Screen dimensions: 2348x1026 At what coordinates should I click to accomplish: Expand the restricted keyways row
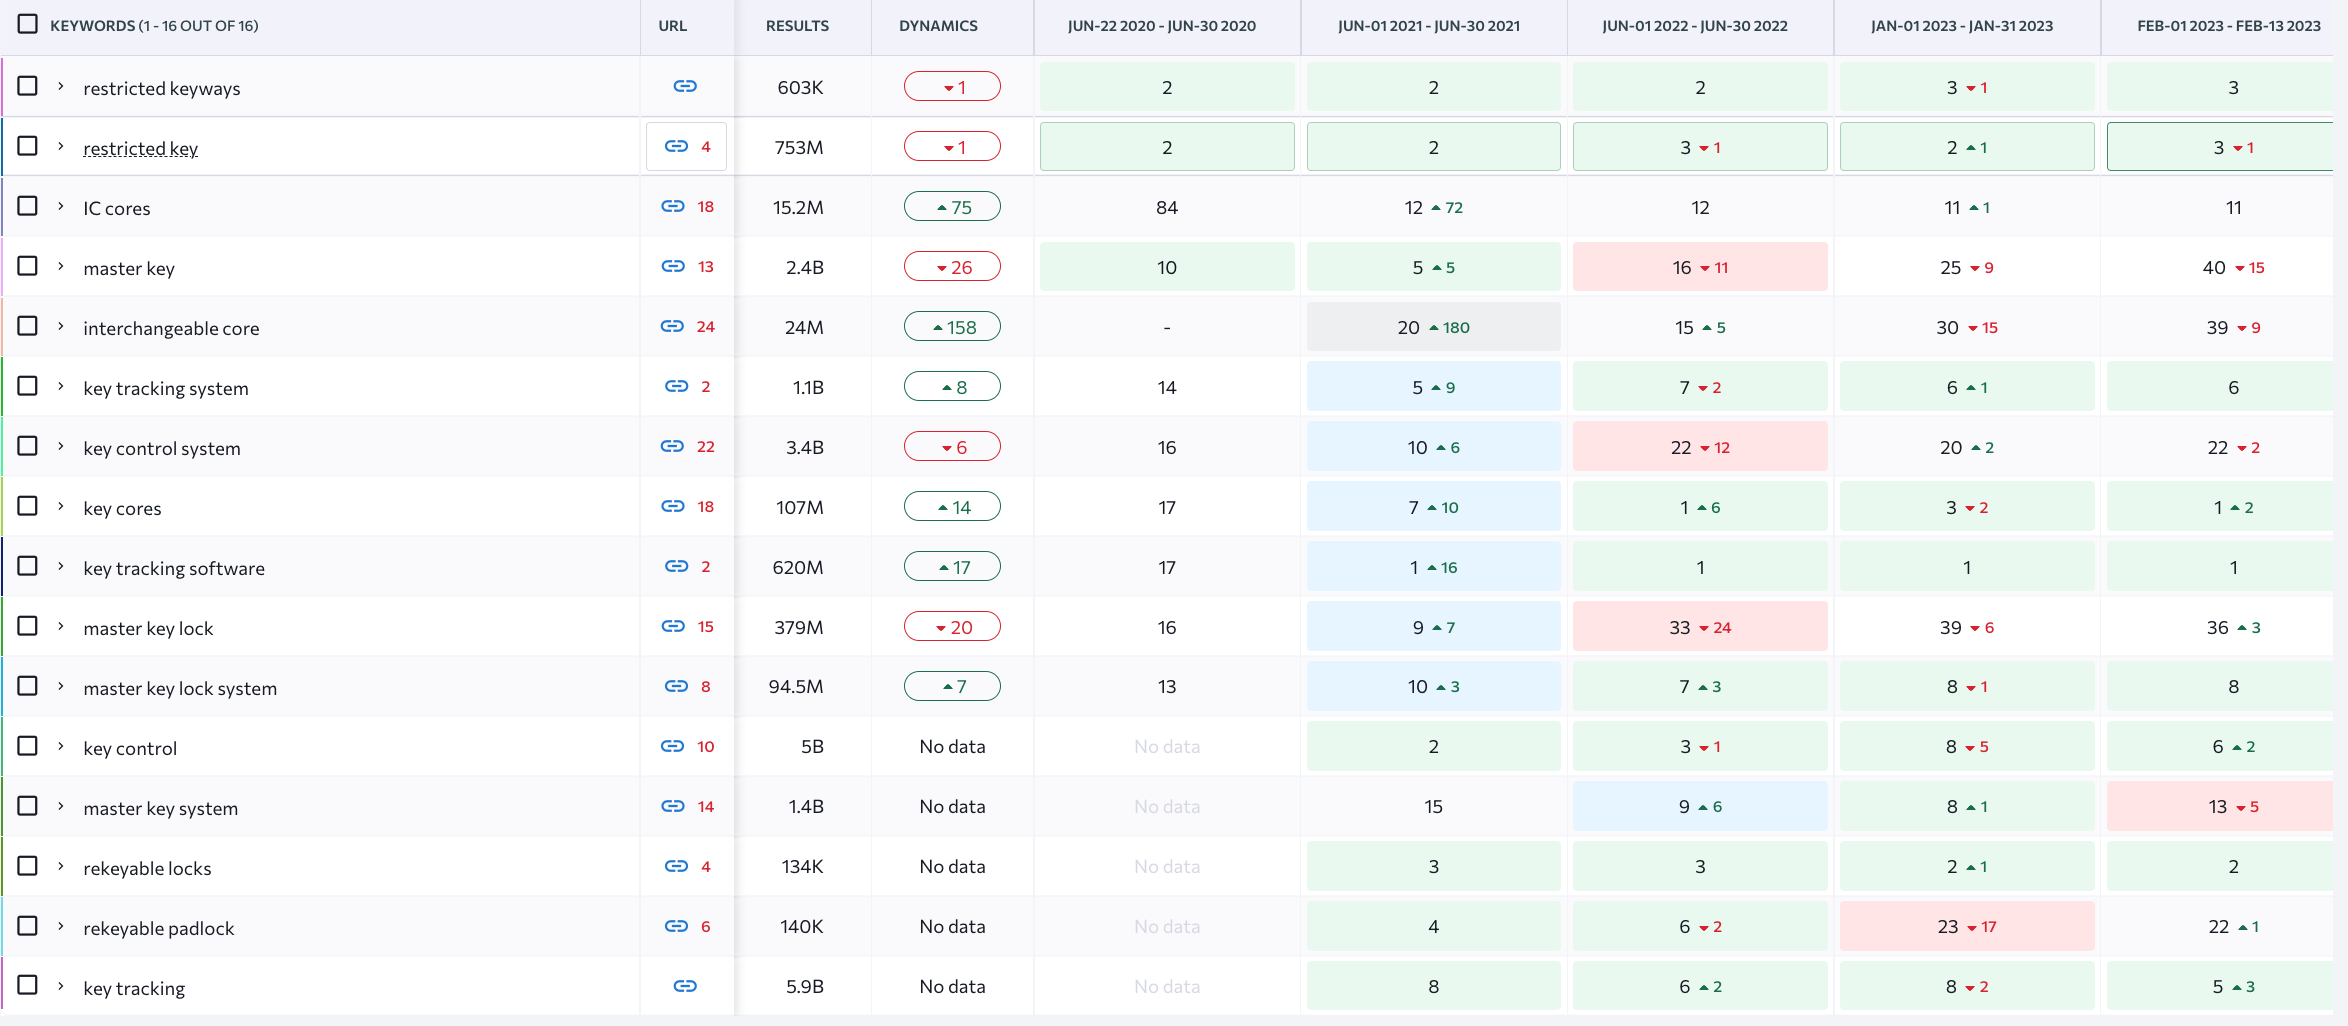[x=61, y=87]
